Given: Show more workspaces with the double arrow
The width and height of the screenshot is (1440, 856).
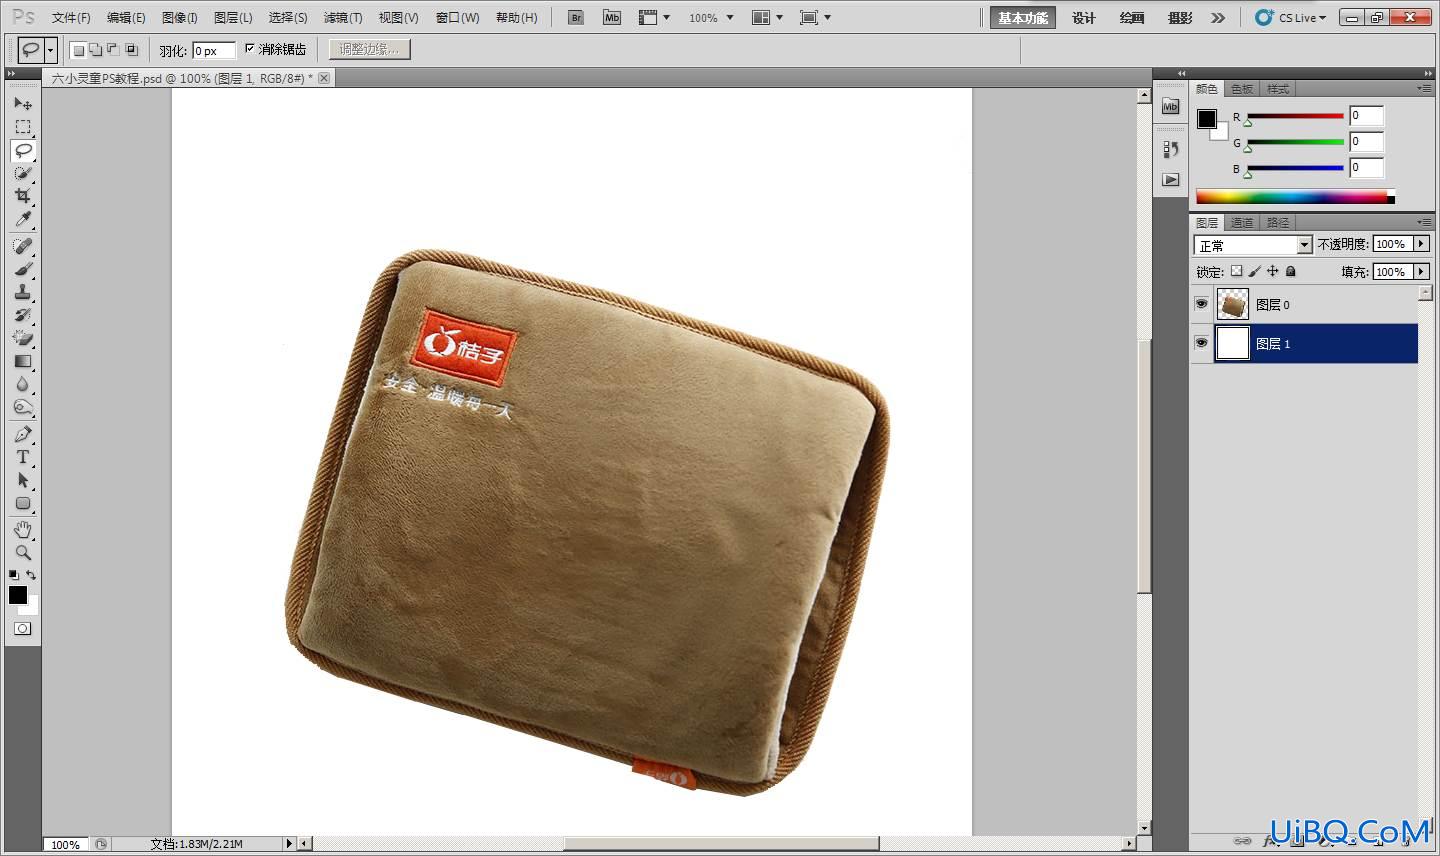Looking at the screenshot, I should pyautogui.click(x=1217, y=18).
